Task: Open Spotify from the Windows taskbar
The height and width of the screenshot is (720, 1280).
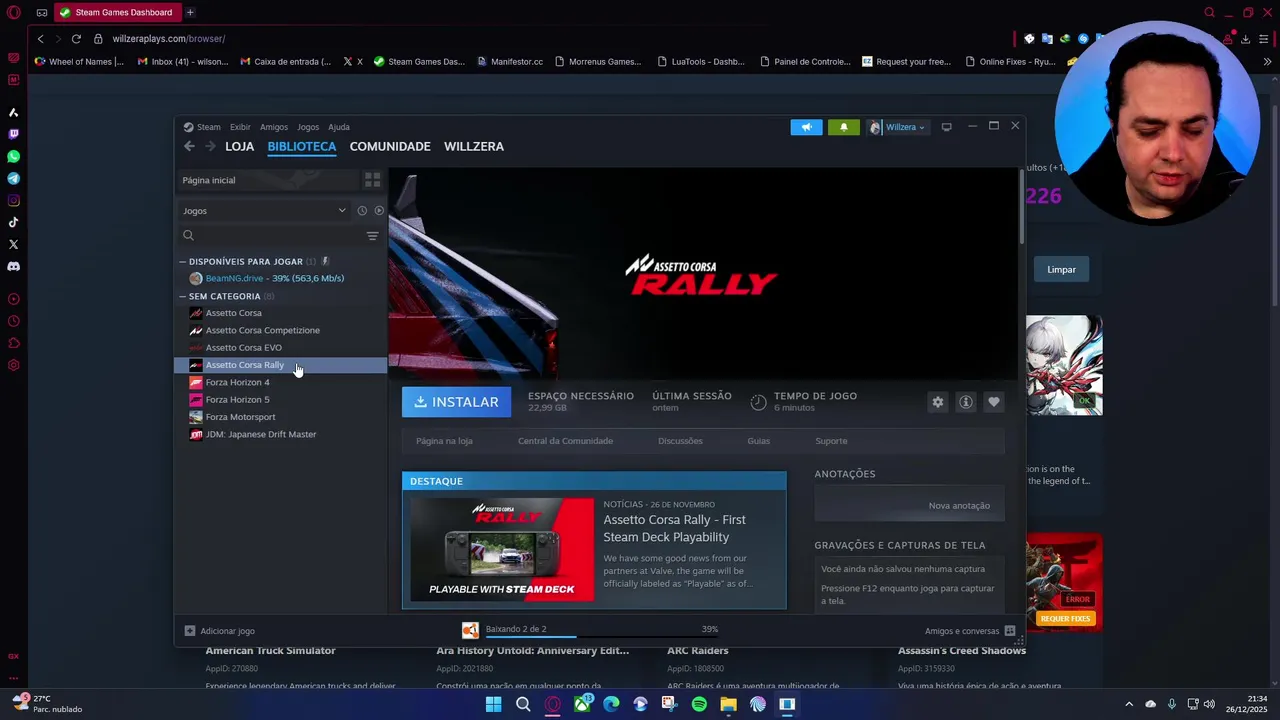Action: [x=699, y=704]
